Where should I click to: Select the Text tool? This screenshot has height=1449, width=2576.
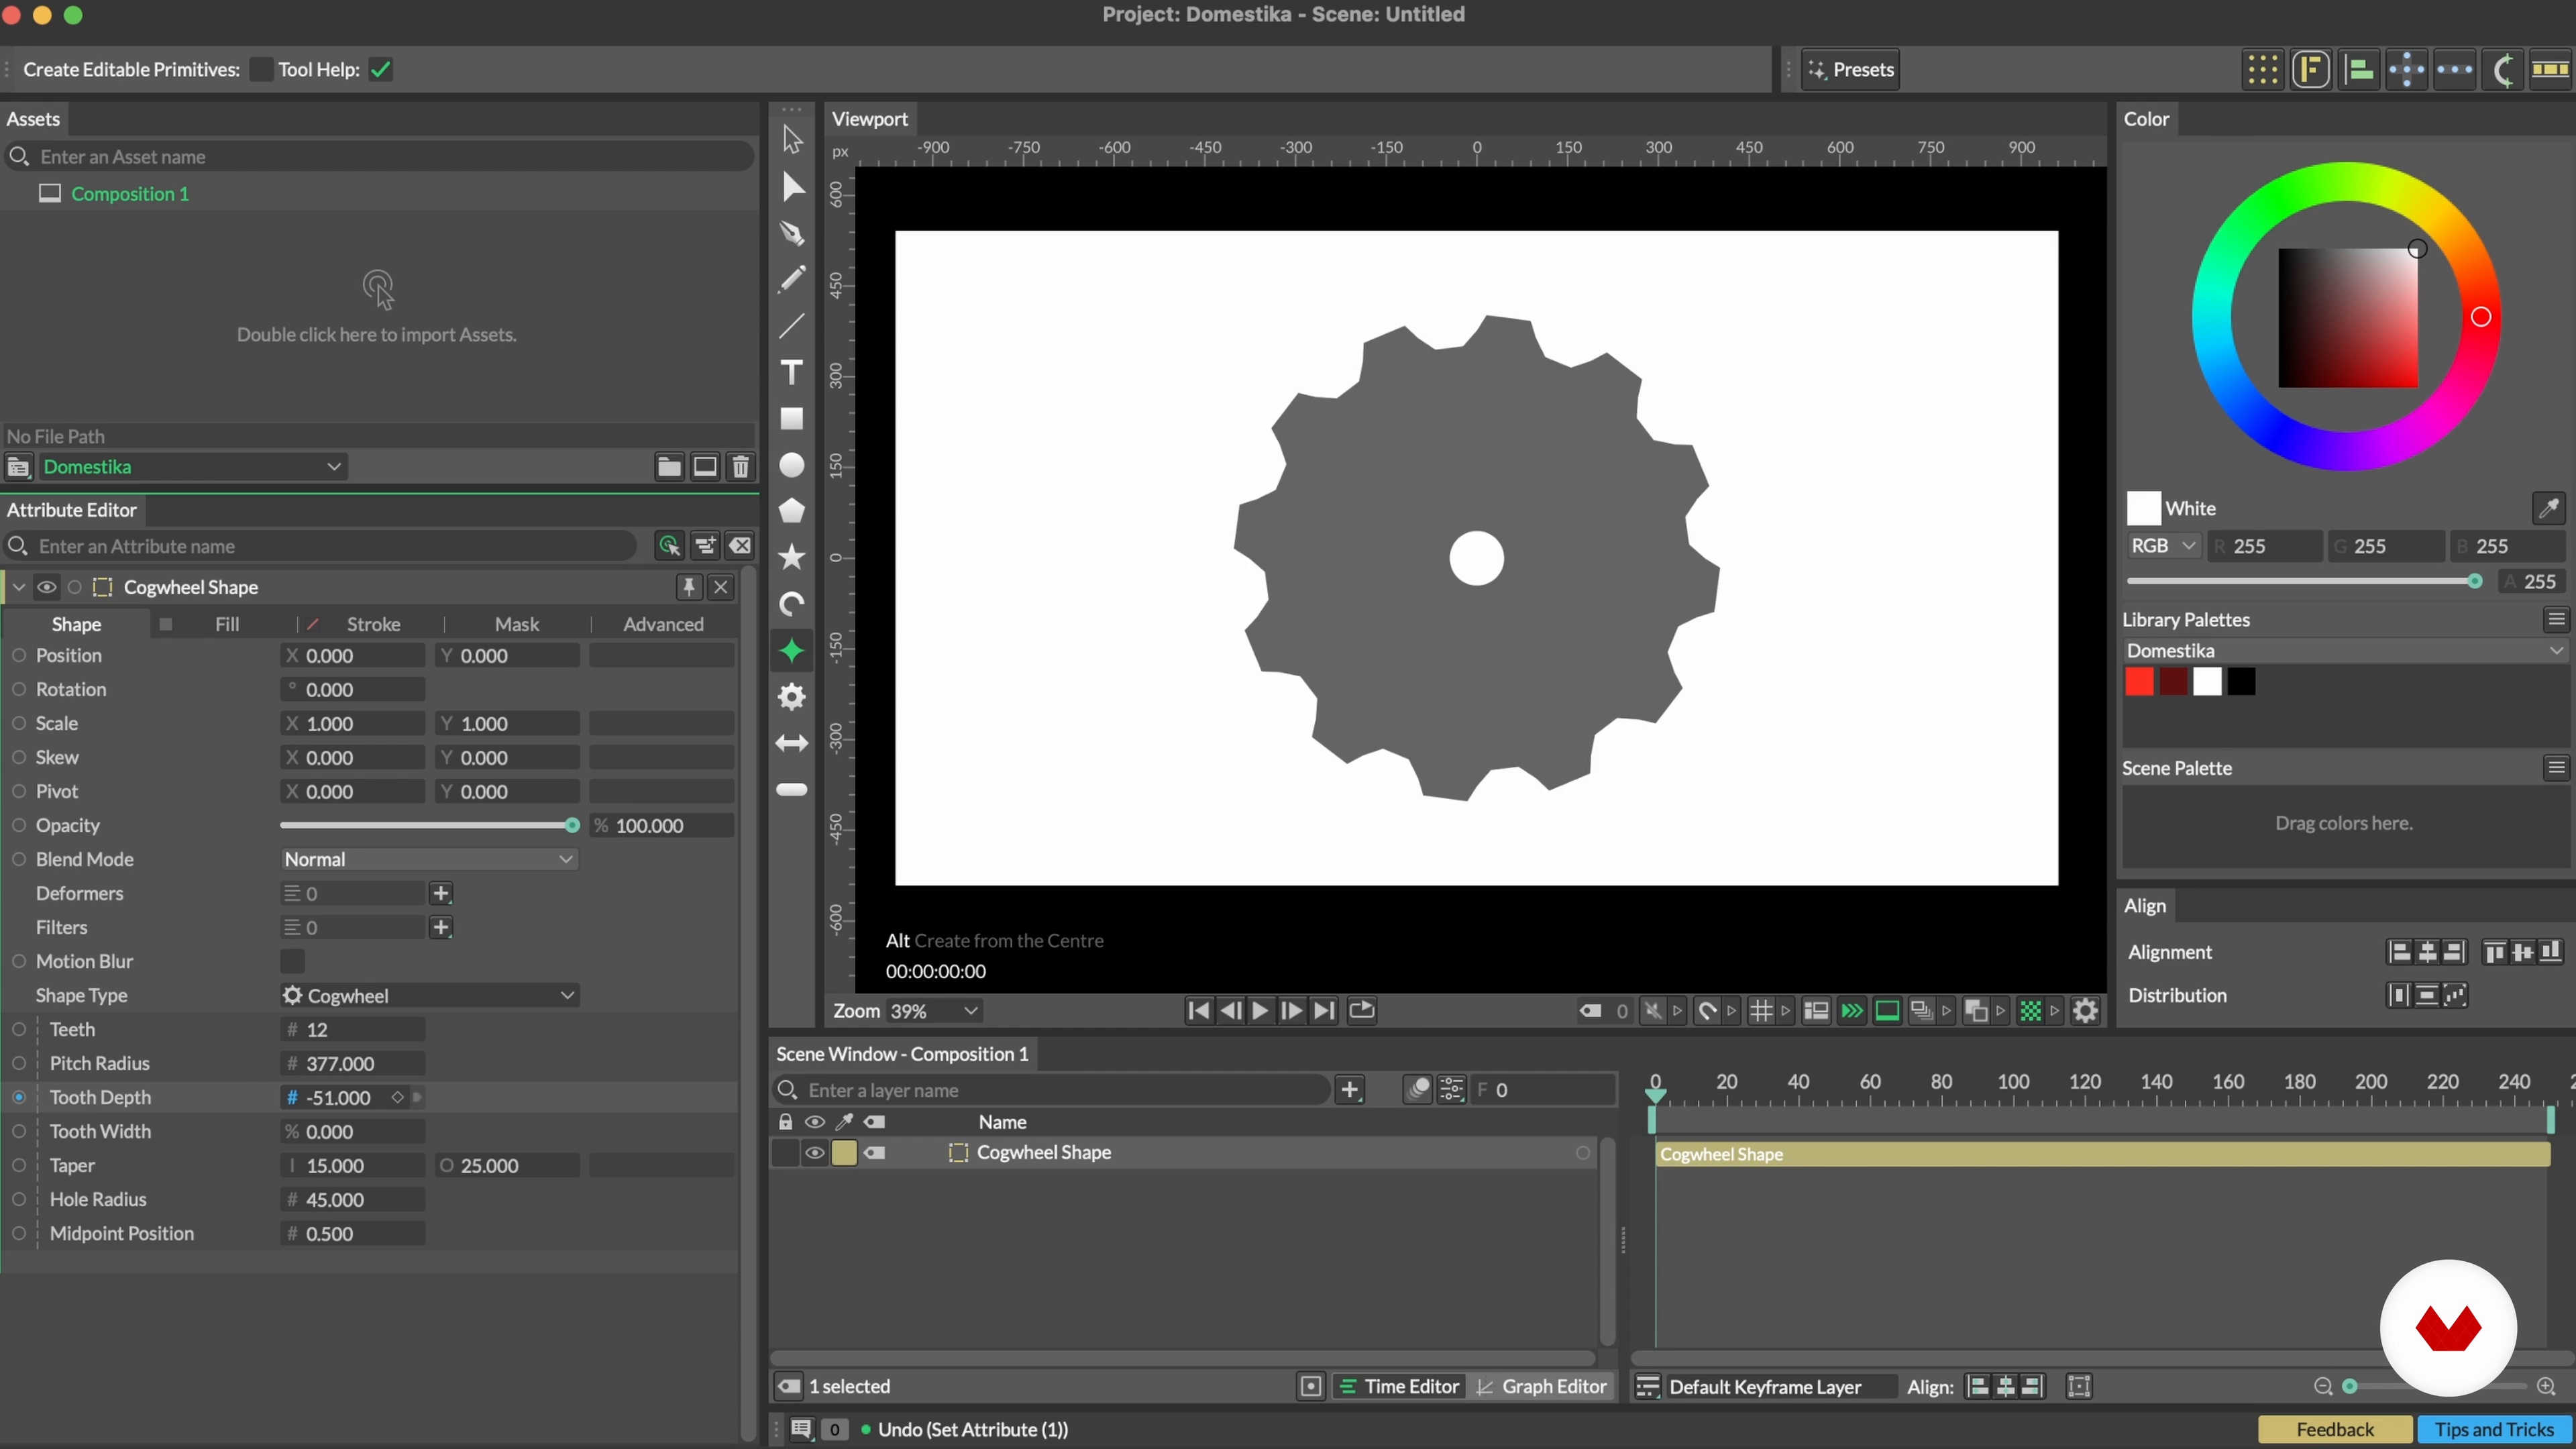click(x=792, y=372)
